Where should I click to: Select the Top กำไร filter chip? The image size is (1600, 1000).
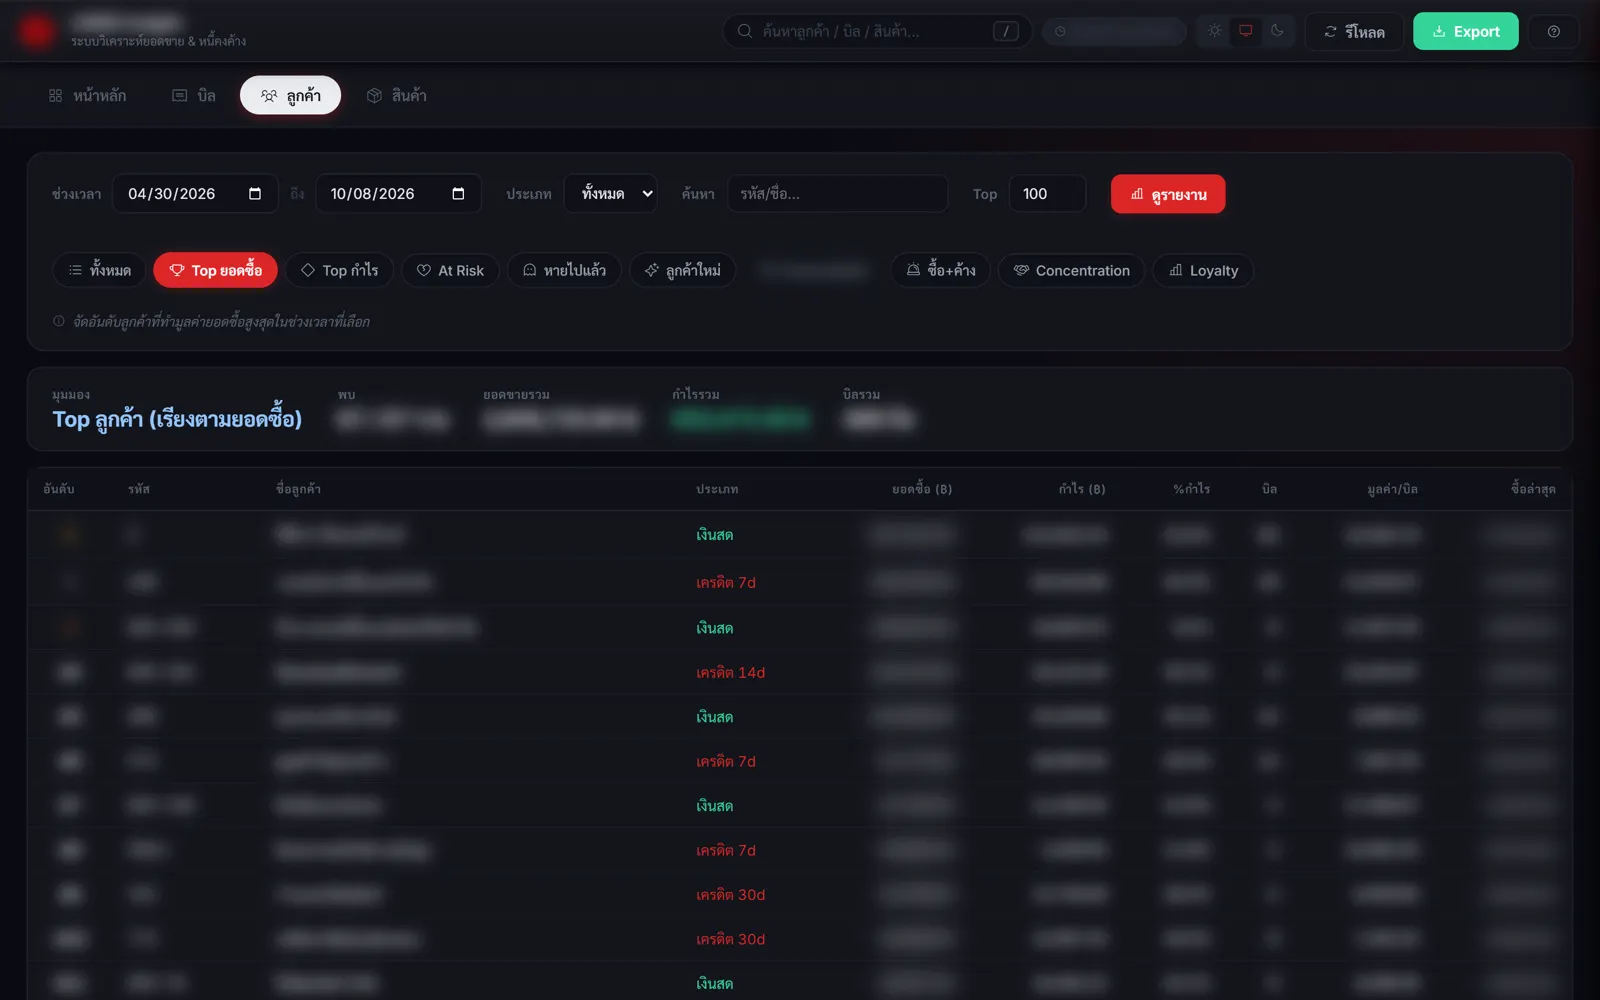340,271
